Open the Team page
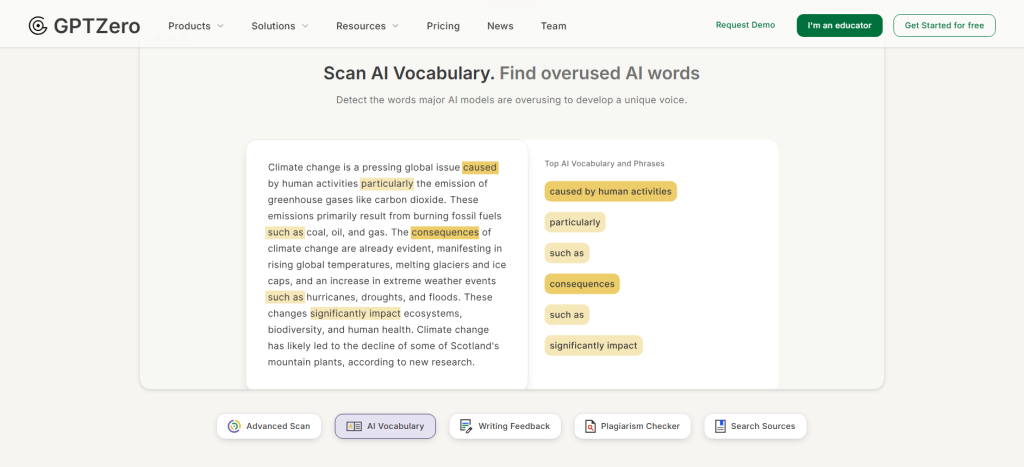Screen dimensions: 1024x467 pyautogui.click(x=553, y=26)
